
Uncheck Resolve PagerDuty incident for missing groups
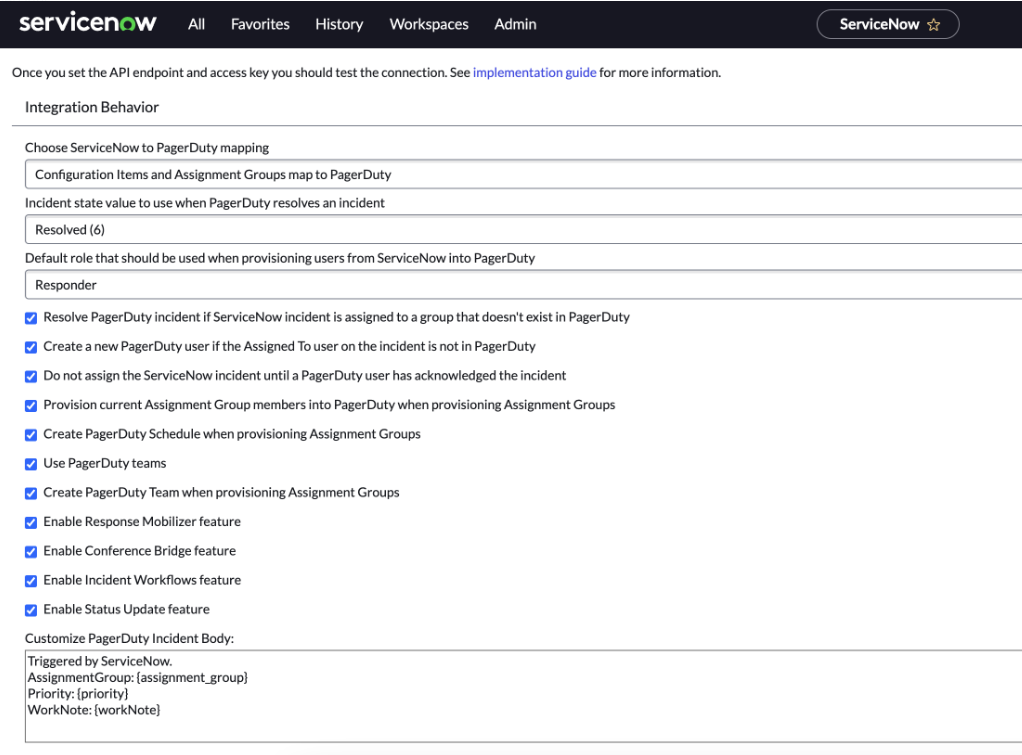(30, 317)
